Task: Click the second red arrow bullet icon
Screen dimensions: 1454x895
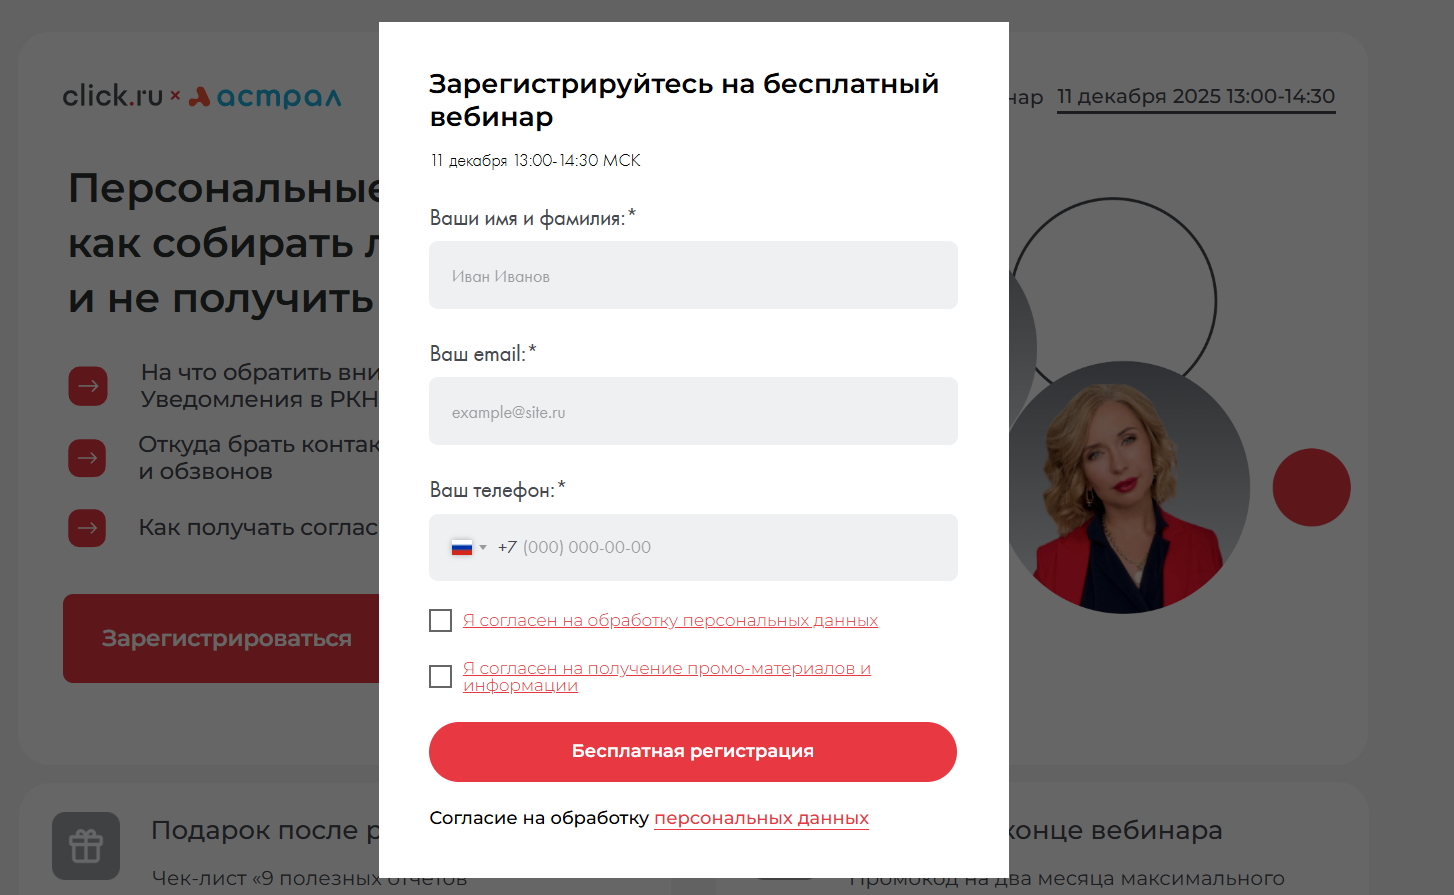Action: (88, 458)
